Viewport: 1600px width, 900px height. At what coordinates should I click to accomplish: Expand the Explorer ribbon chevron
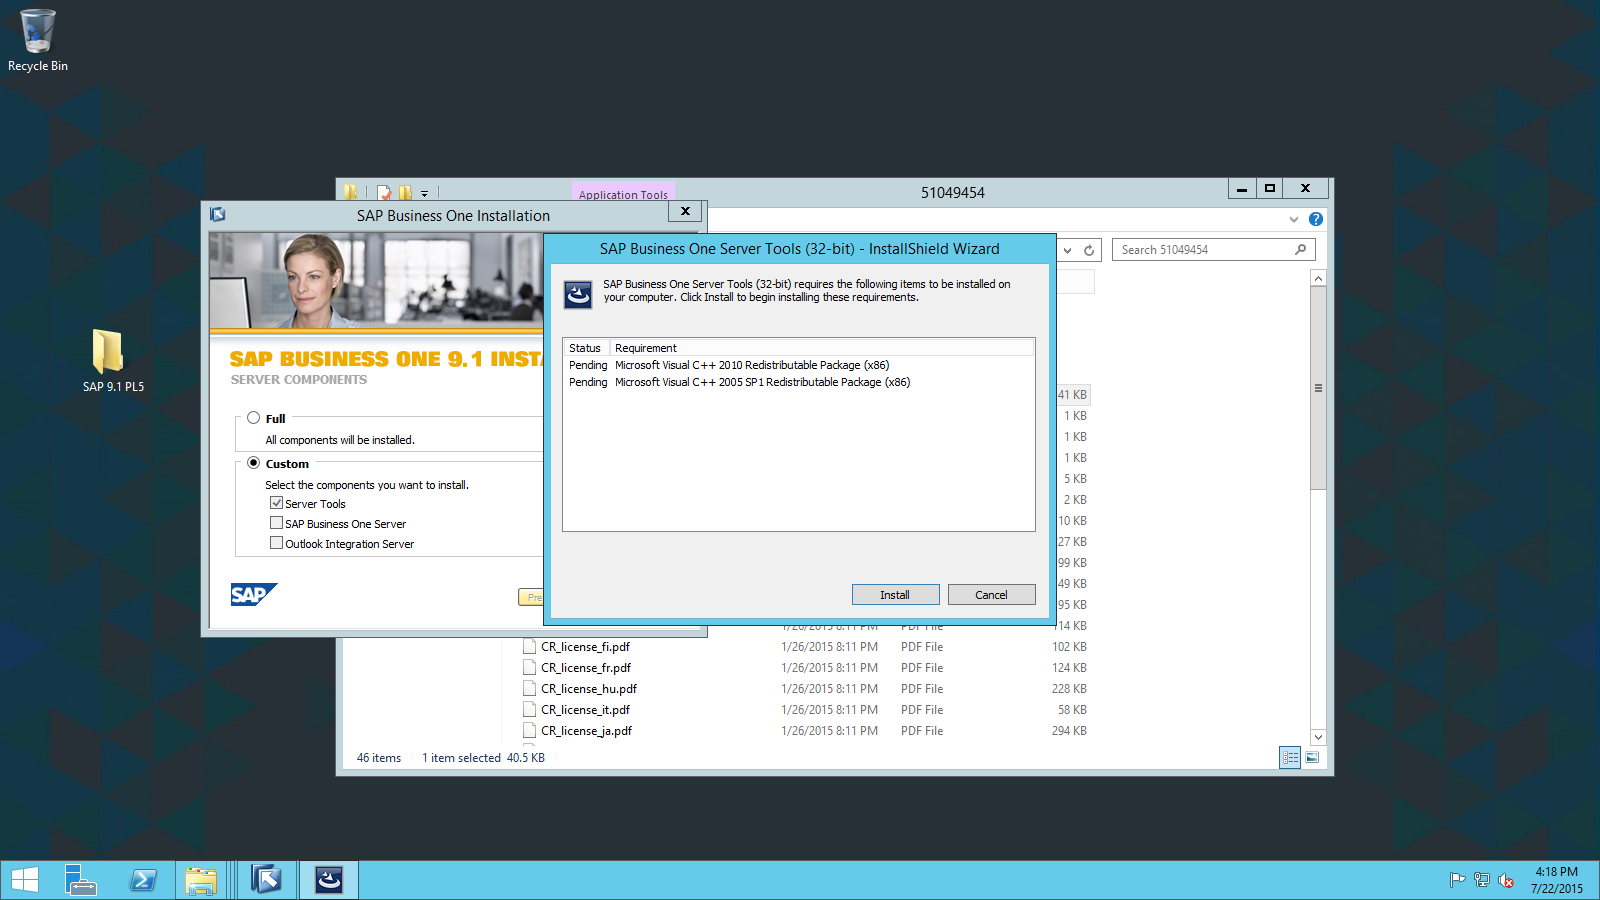pos(1294,219)
